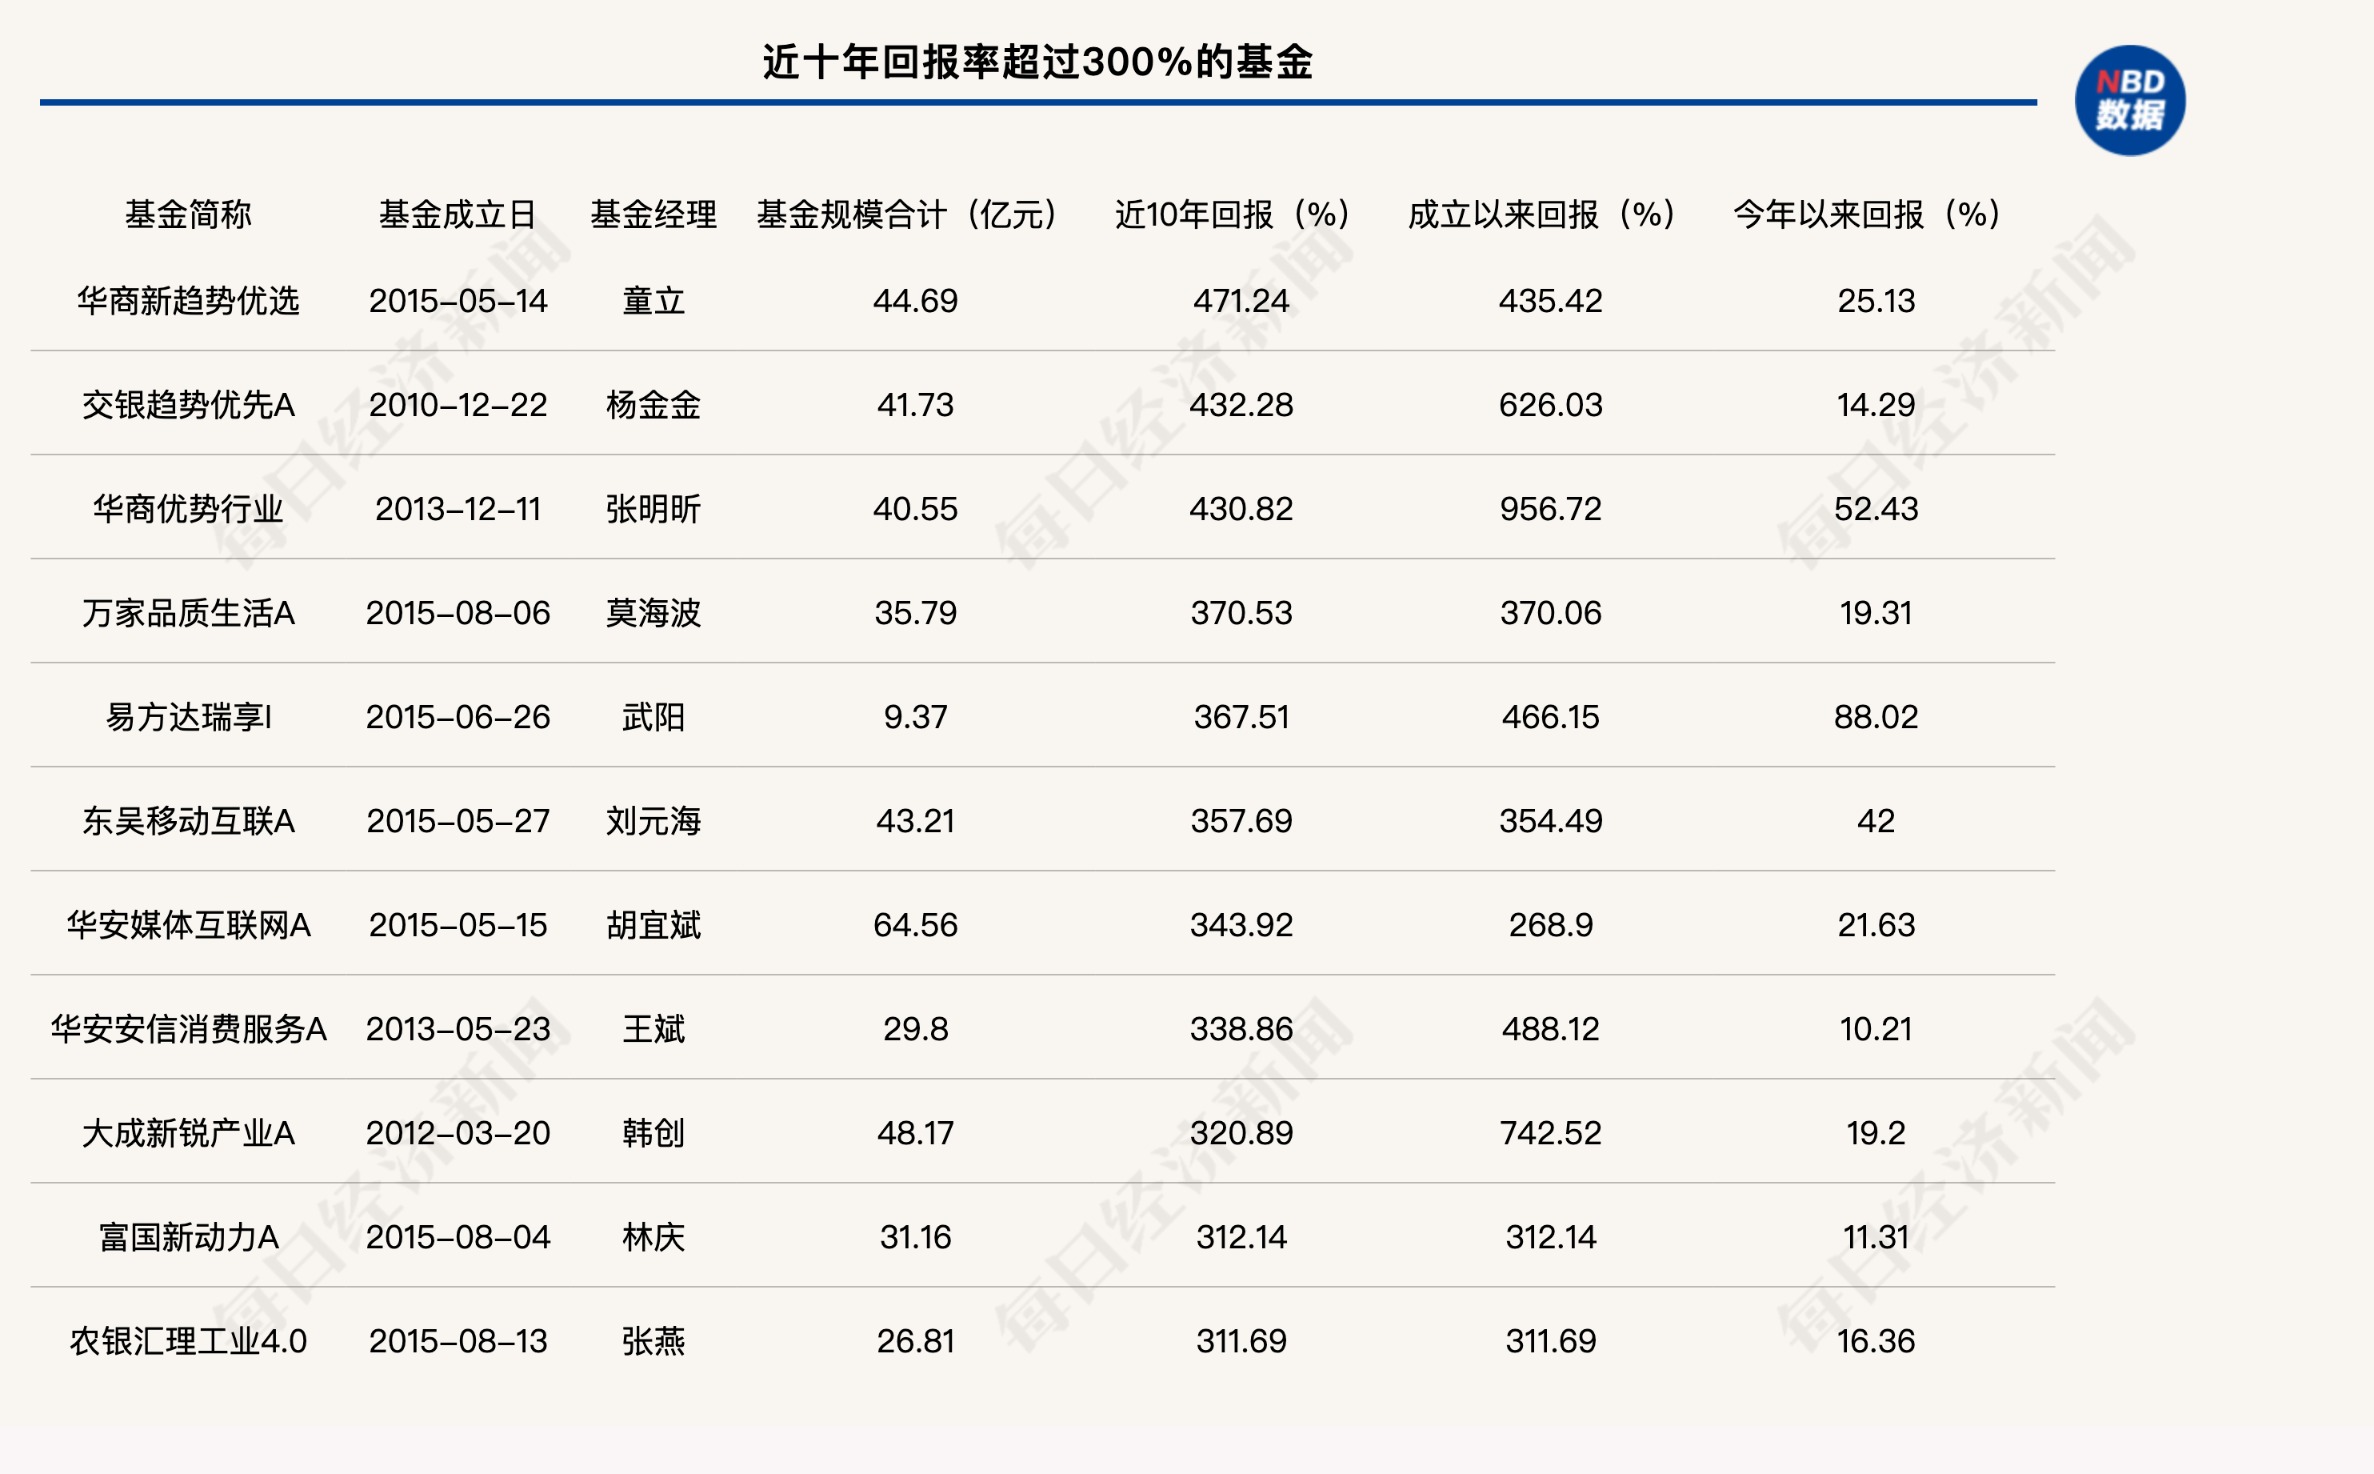Select the fund name 大成新锐产业A
This screenshot has width=2374, height=1474.
coord(188,1133)
